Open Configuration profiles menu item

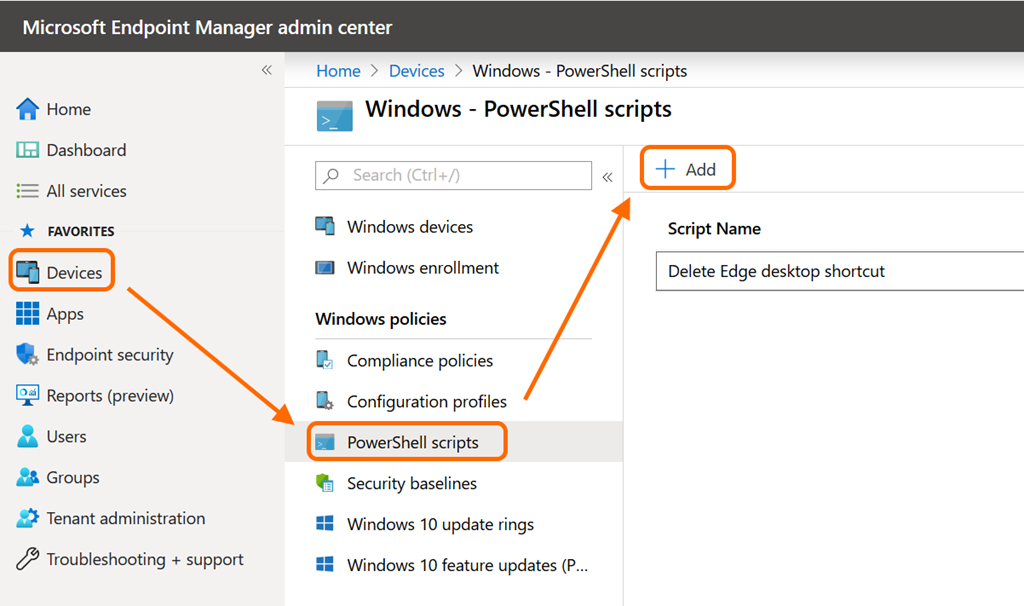(x=426, y=402)
